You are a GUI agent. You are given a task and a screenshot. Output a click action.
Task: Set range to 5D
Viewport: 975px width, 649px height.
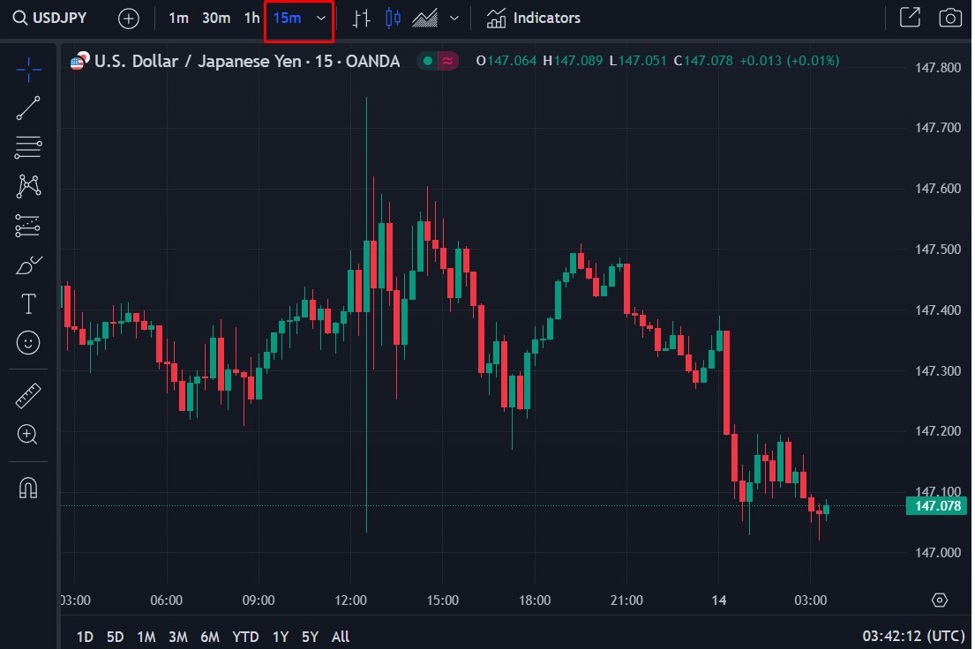115,637
